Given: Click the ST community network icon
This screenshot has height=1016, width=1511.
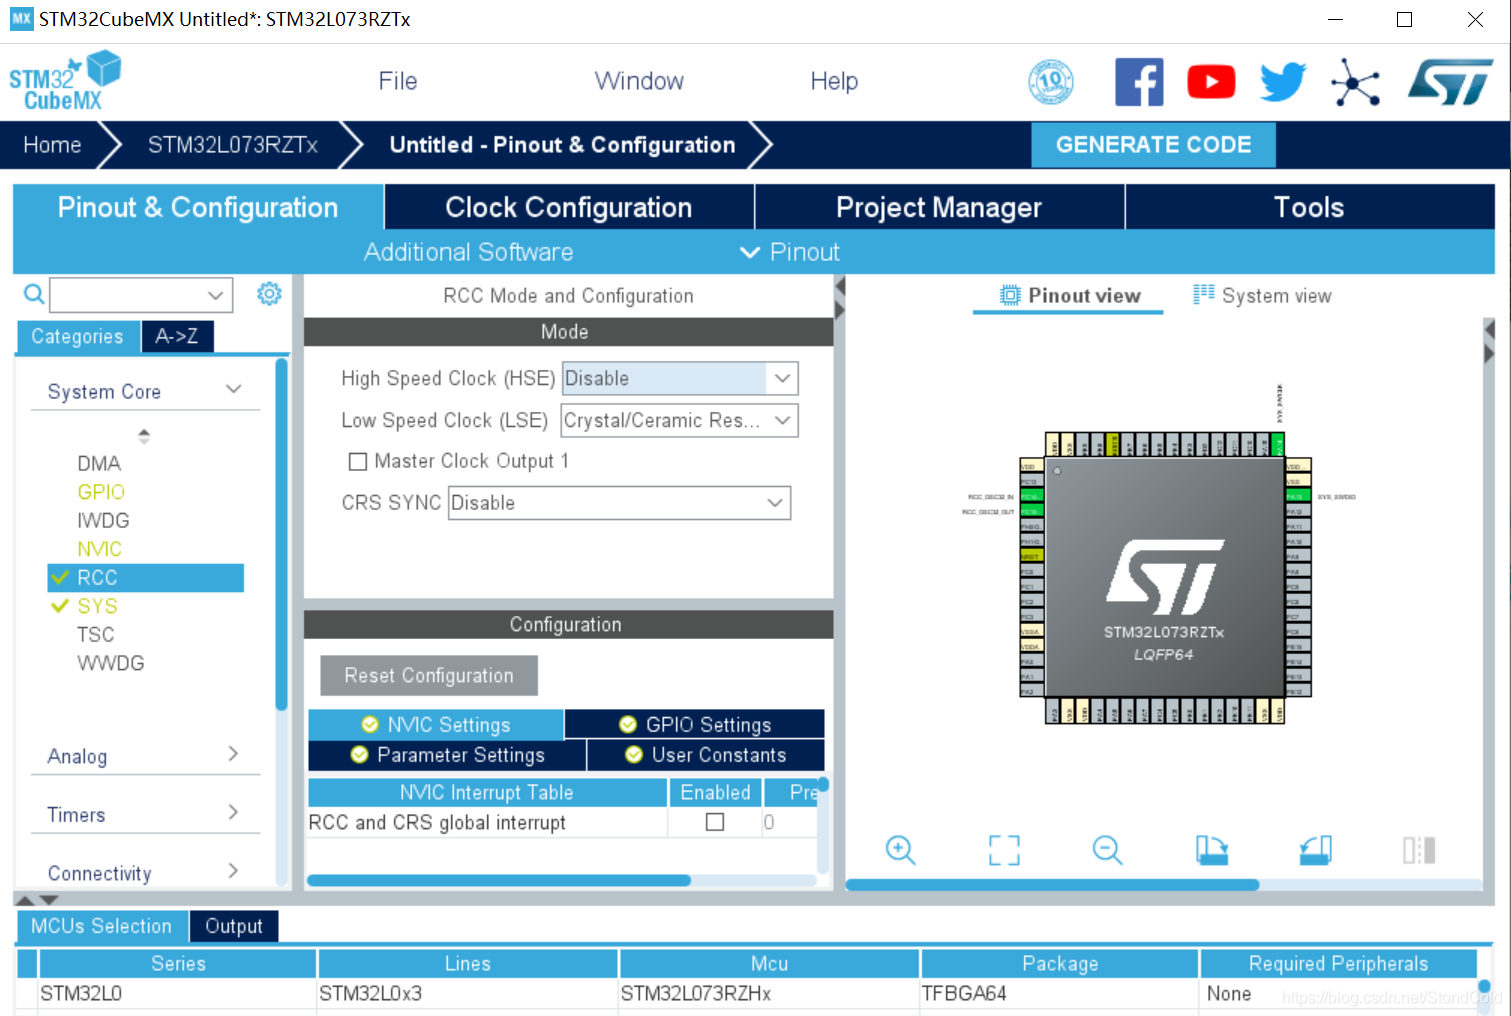Looking at the screenshot, I should click(1355, 82).
